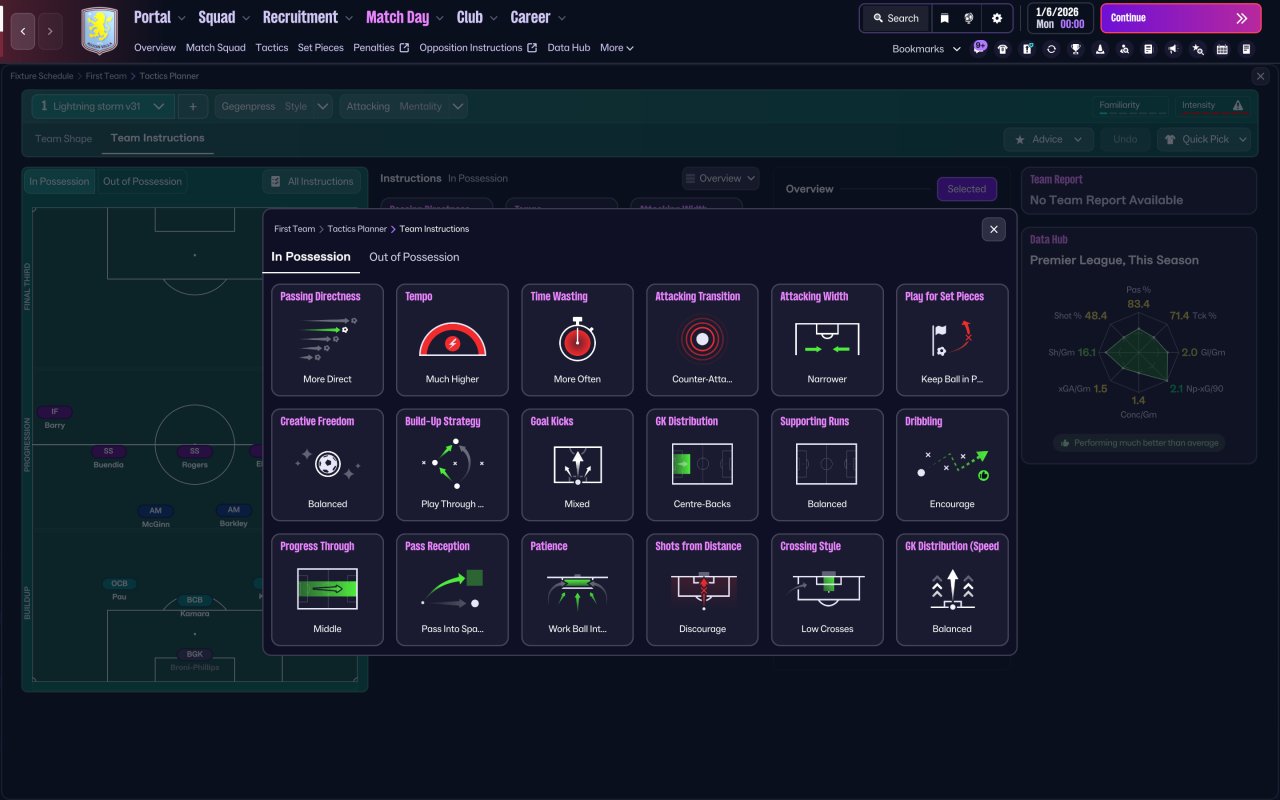Toggle the Selected filter in Overview
Screen dimensions: 1280x800
click(967, 189)
